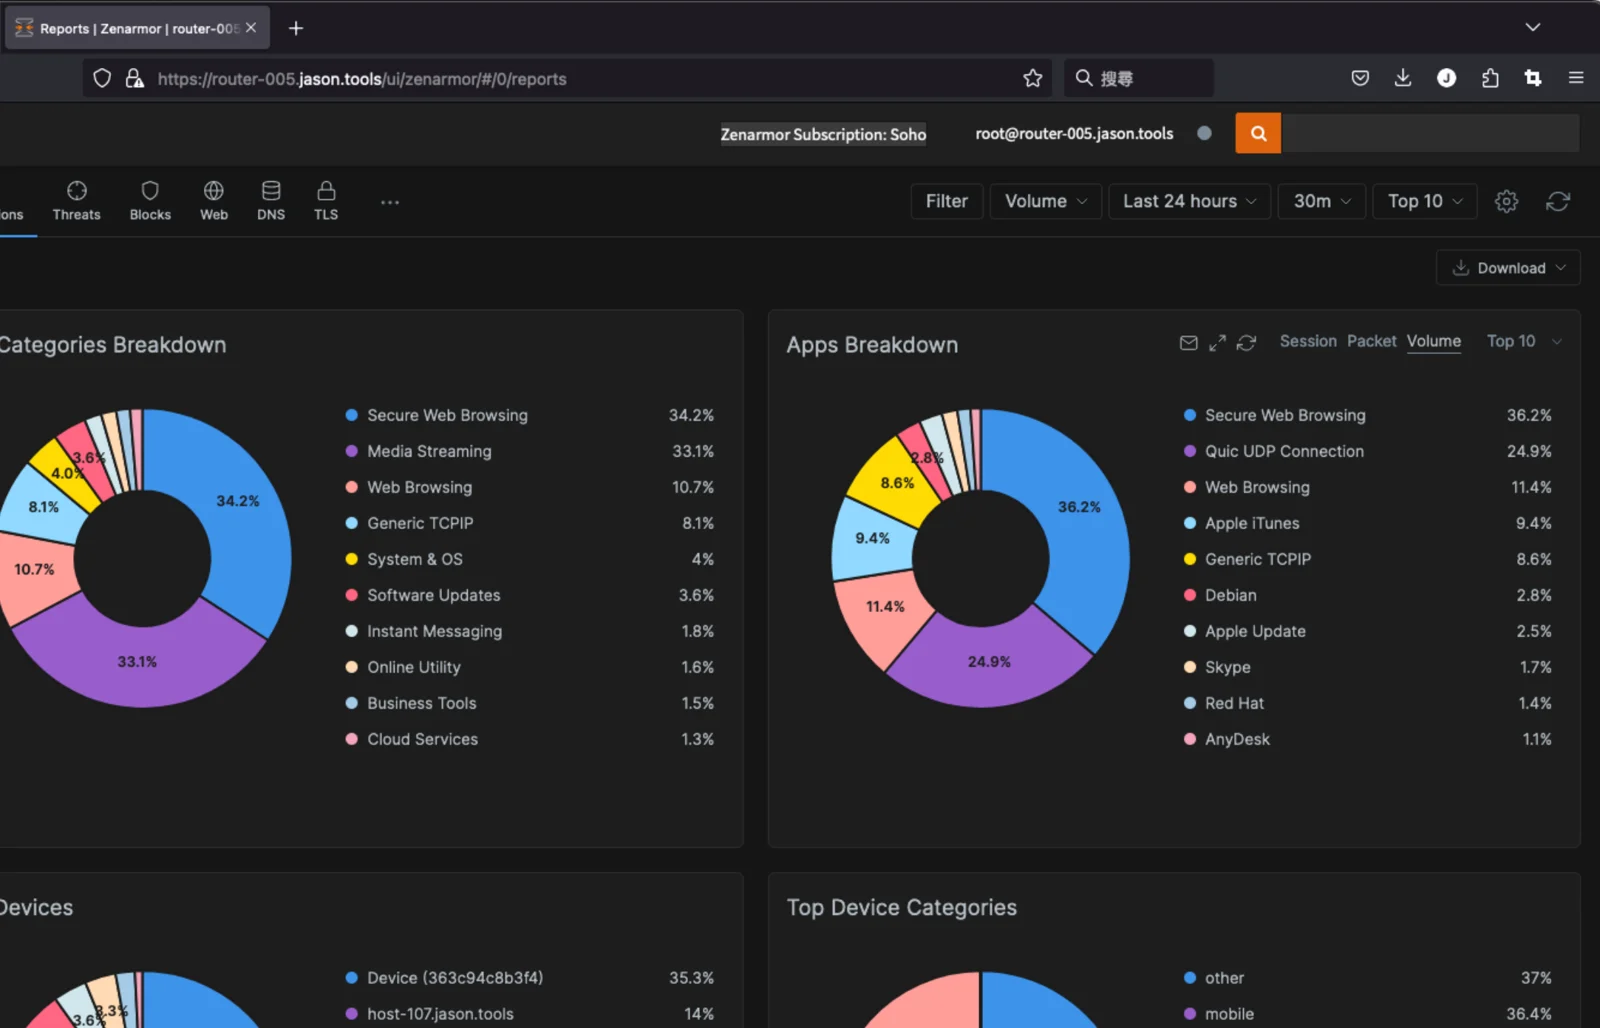Click the browser address bar URL

(x=362, y=79)
